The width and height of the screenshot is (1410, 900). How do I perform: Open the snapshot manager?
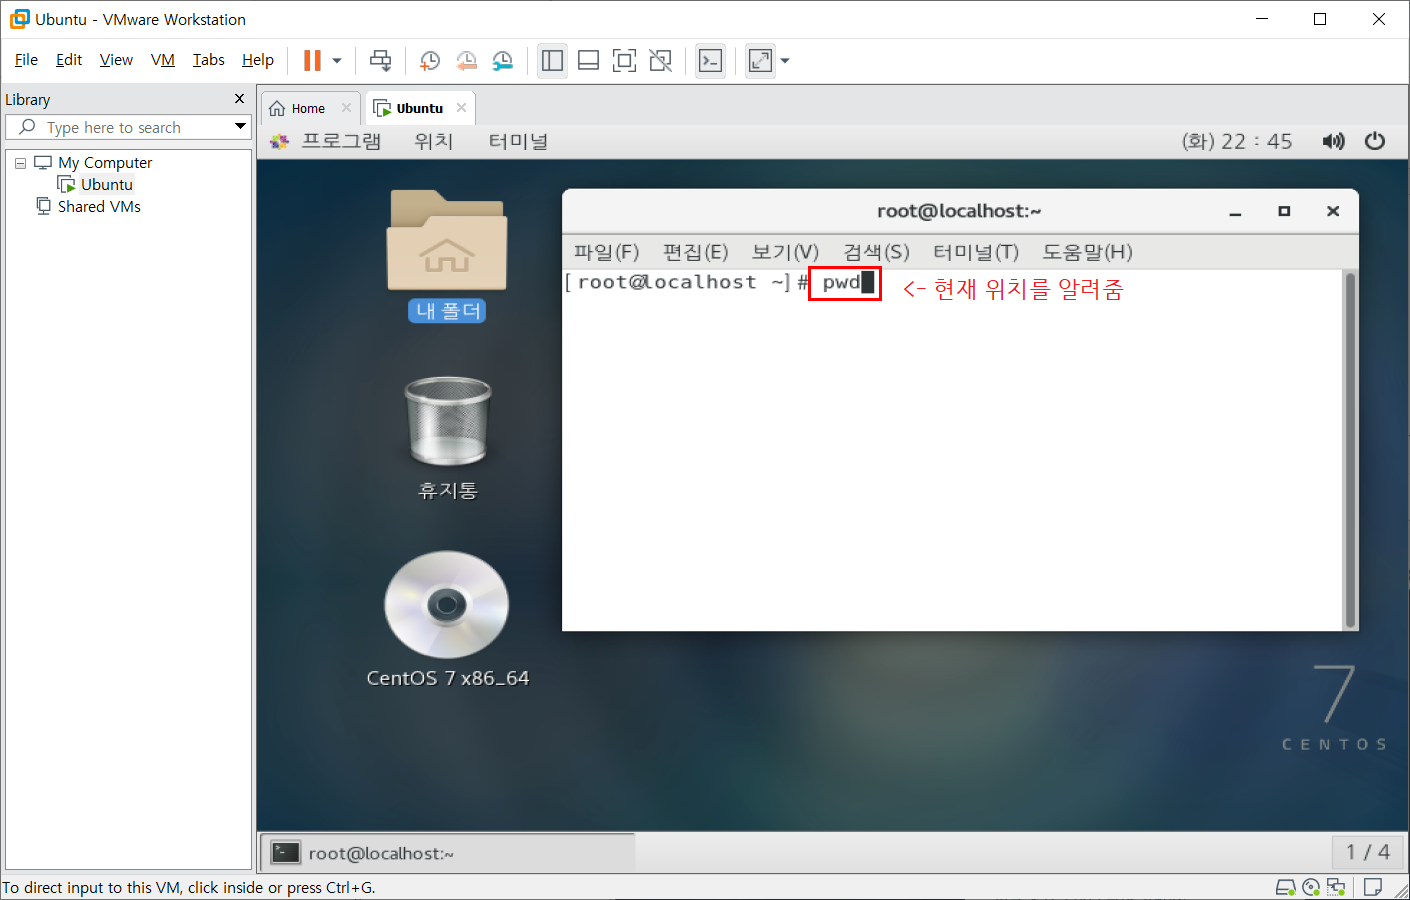click(x=503, y=61)
